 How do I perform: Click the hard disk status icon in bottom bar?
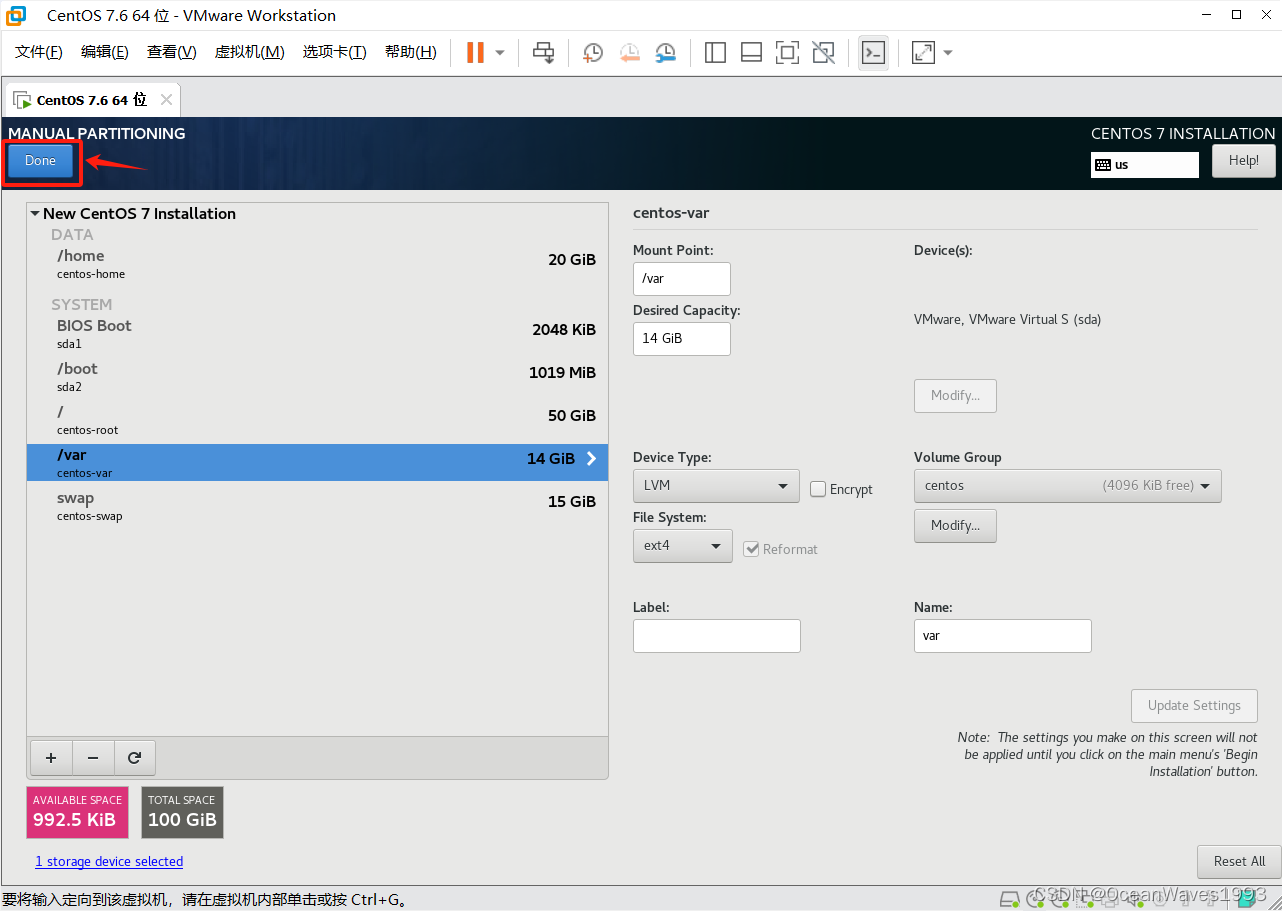[1009, 898]
